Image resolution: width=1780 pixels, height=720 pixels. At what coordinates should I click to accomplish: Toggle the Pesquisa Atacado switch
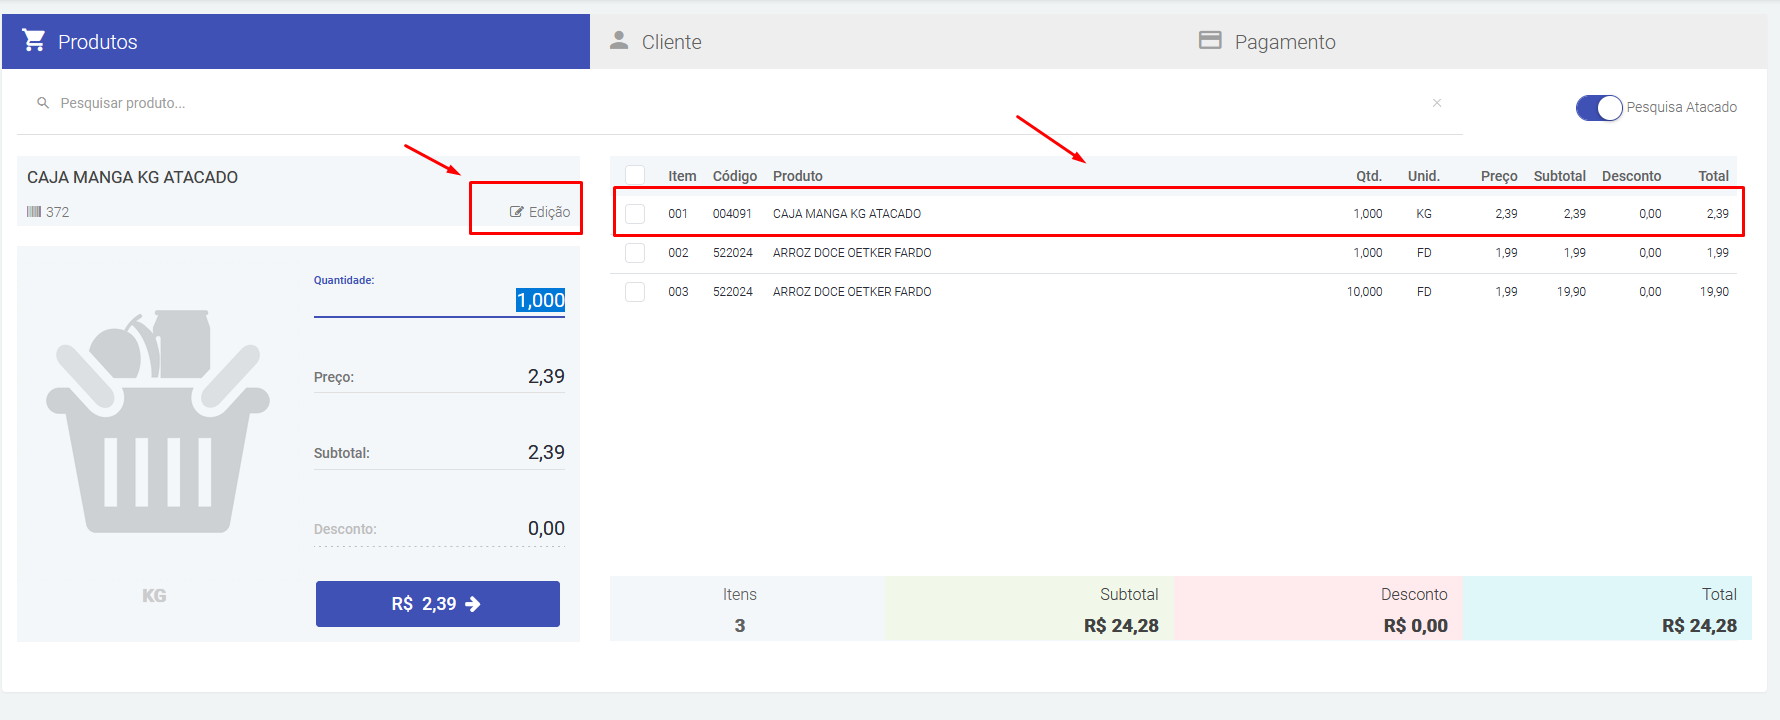(1598, 107)
